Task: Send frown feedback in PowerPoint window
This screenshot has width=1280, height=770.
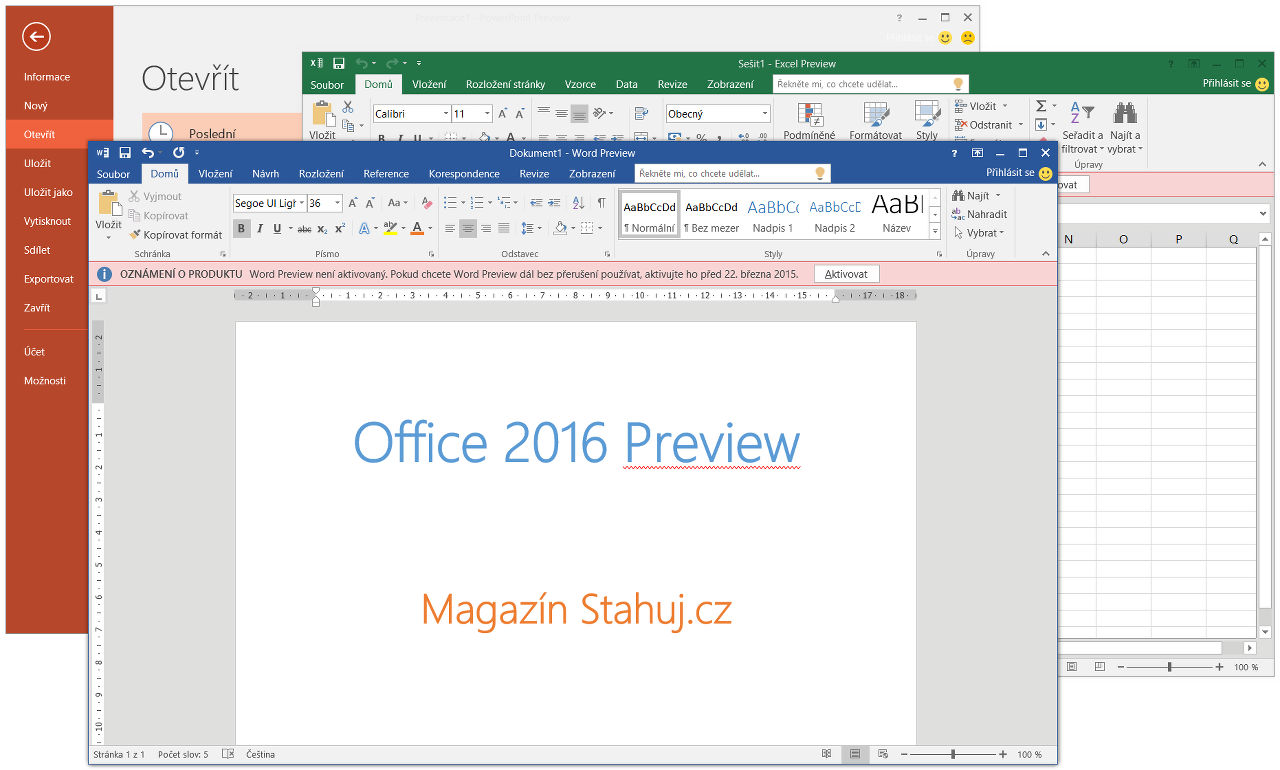Action: (x=967, y=38)
